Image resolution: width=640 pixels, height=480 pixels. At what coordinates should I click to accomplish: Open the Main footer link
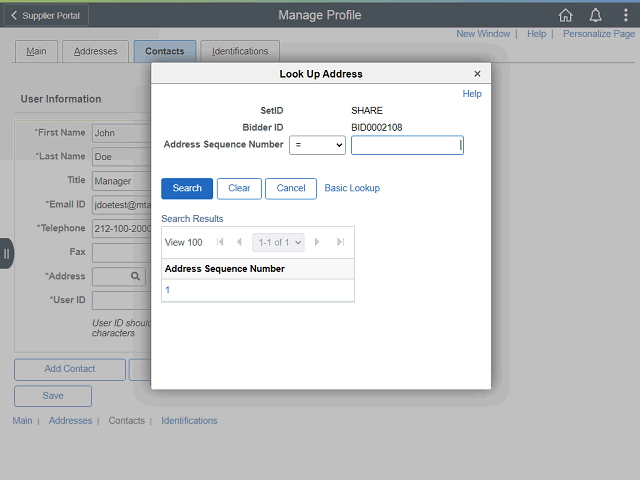(x=22, y=420)
